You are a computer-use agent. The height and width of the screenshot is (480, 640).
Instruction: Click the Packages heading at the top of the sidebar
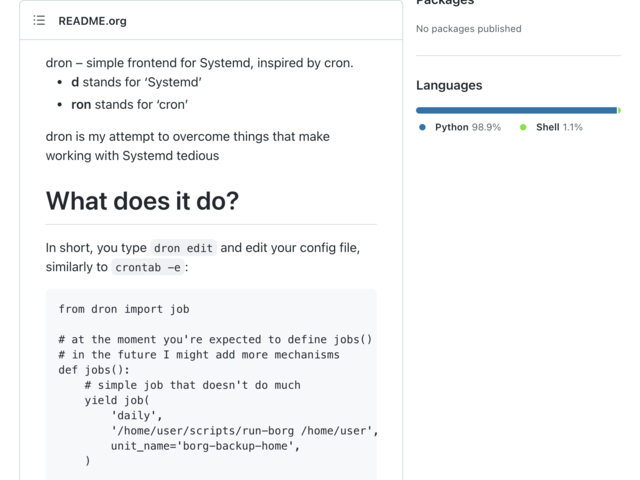pos(445,2)
